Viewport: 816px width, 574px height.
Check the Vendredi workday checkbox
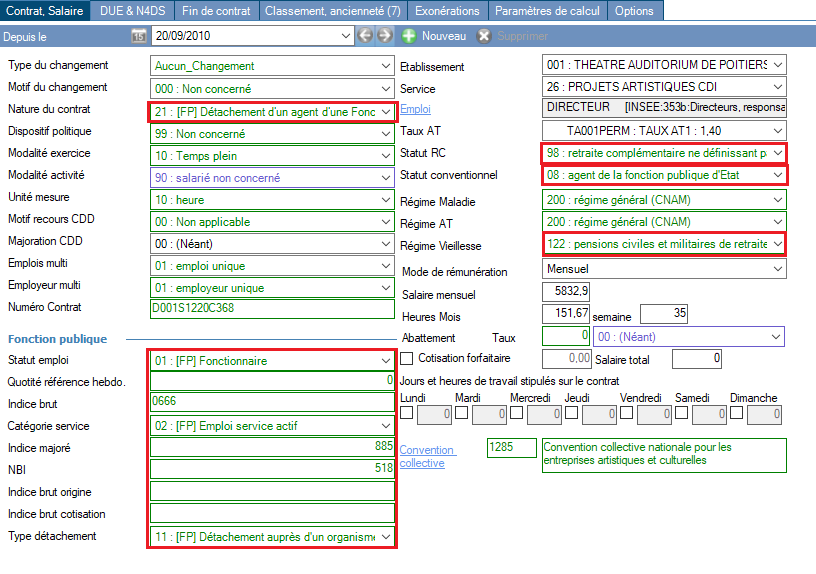tap(625, 413)
